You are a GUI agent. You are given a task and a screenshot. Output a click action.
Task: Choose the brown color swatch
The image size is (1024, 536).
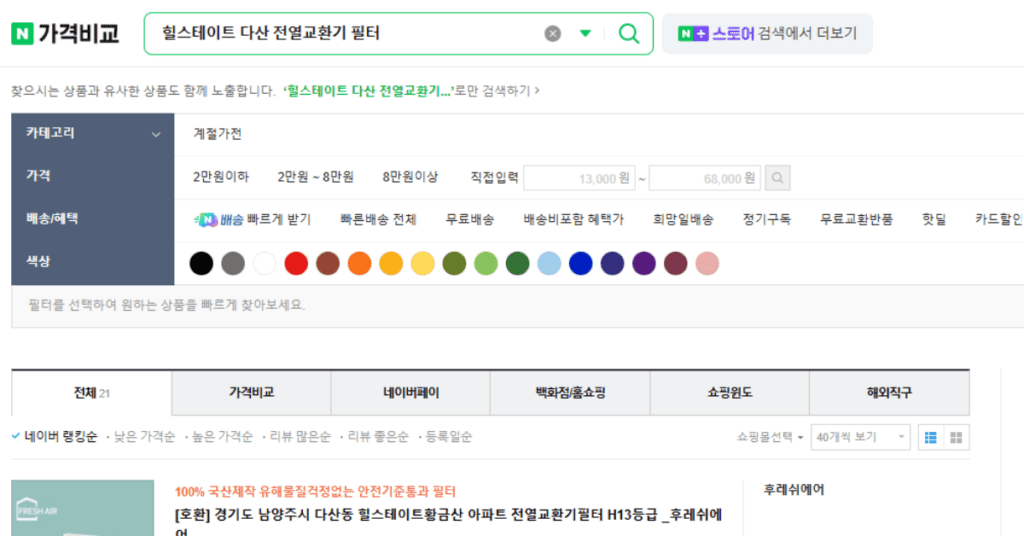click(x=328, y=264)
